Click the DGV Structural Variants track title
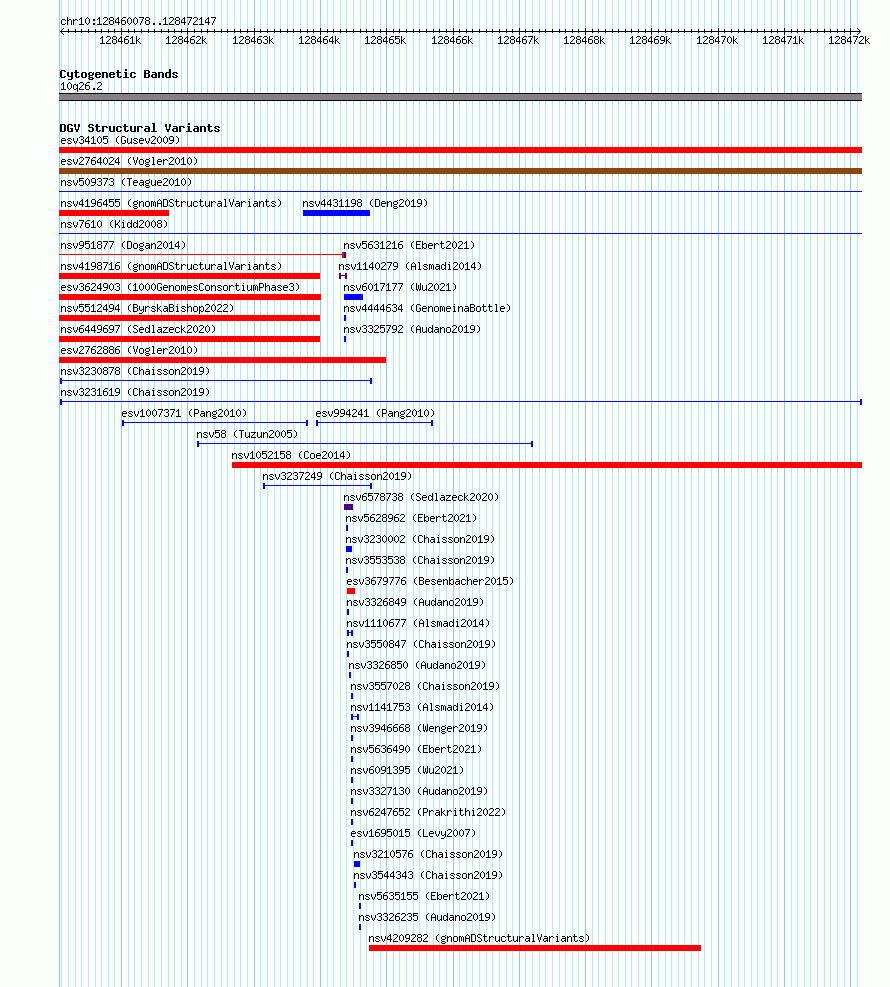 [140, 128]
